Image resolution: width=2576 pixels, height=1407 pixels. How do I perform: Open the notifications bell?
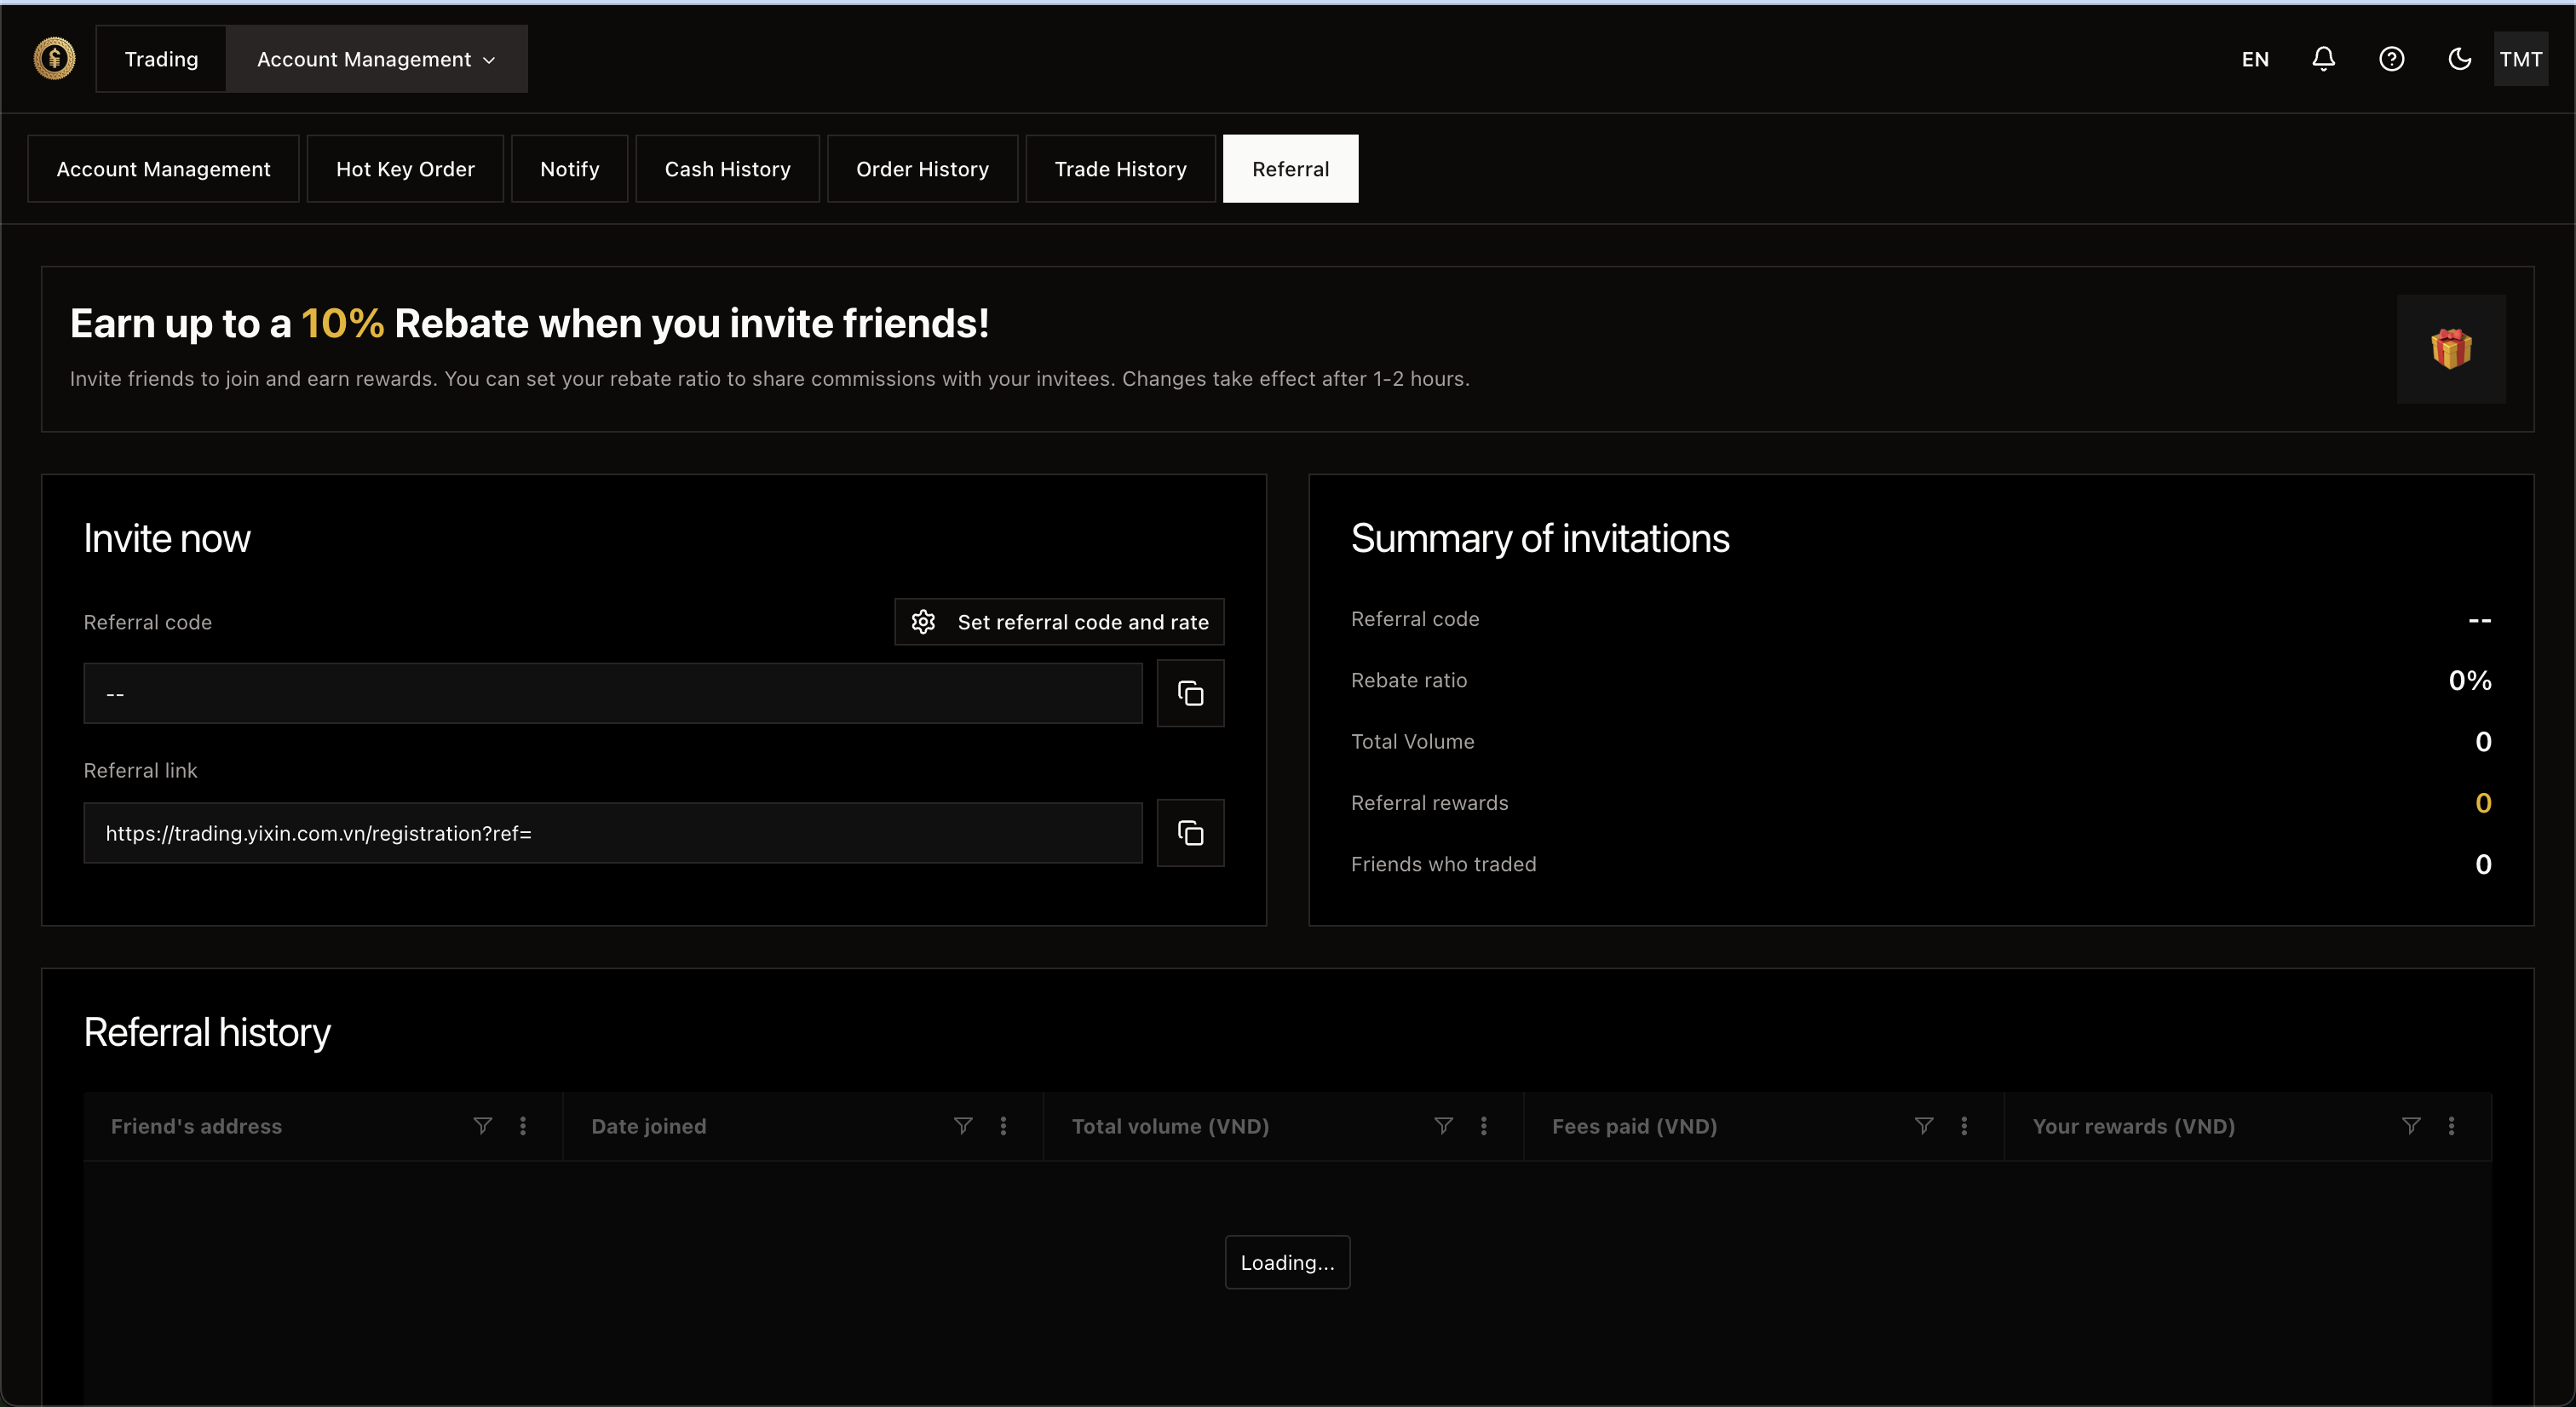[x=2323, y=59]
